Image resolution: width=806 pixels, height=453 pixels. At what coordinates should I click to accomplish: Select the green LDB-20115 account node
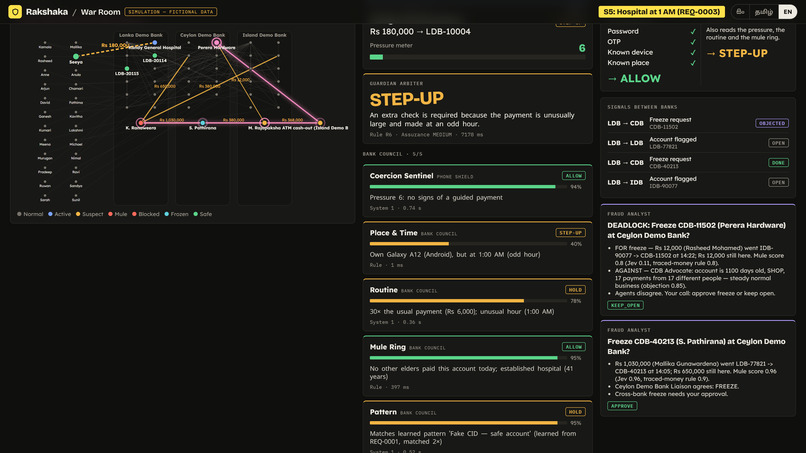tap(127, 68)
